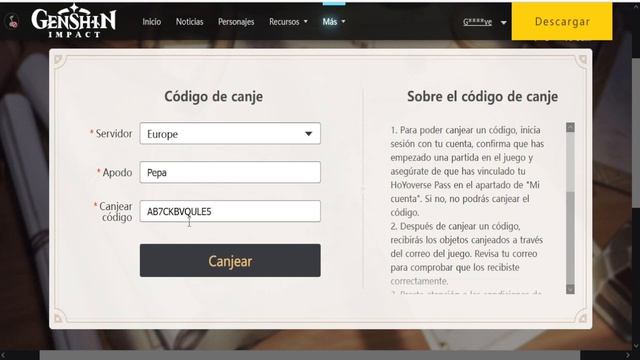Open the Personajes page
Image resolution: width=640 pixels, height=360 pixels.
click(236, 22)
